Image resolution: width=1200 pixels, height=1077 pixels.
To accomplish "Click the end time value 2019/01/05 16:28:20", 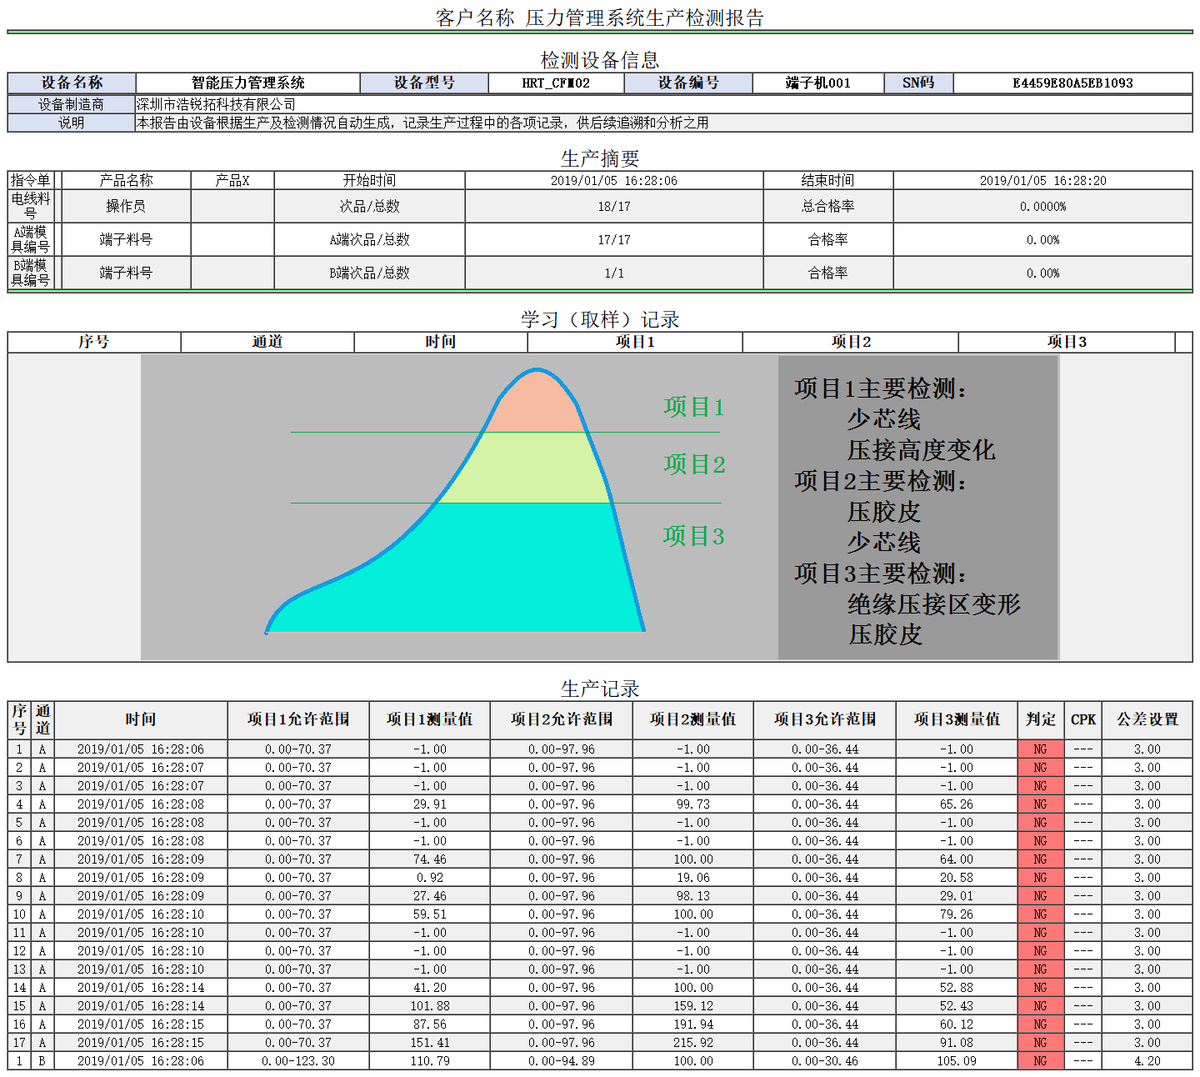I will click(1043, 180).
